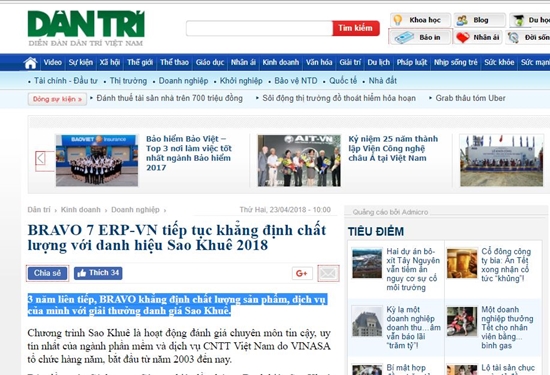
Task: Open thưởng Tết bình gas story thumbnail
Action: (x=462, y=321)
